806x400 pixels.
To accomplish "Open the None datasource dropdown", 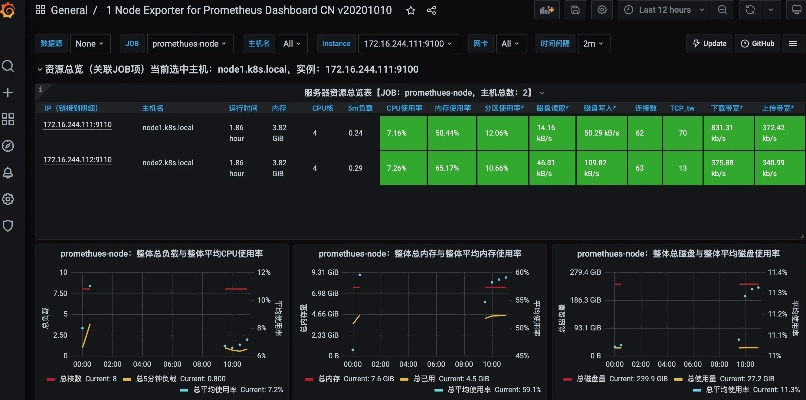I will click(89, 44).
